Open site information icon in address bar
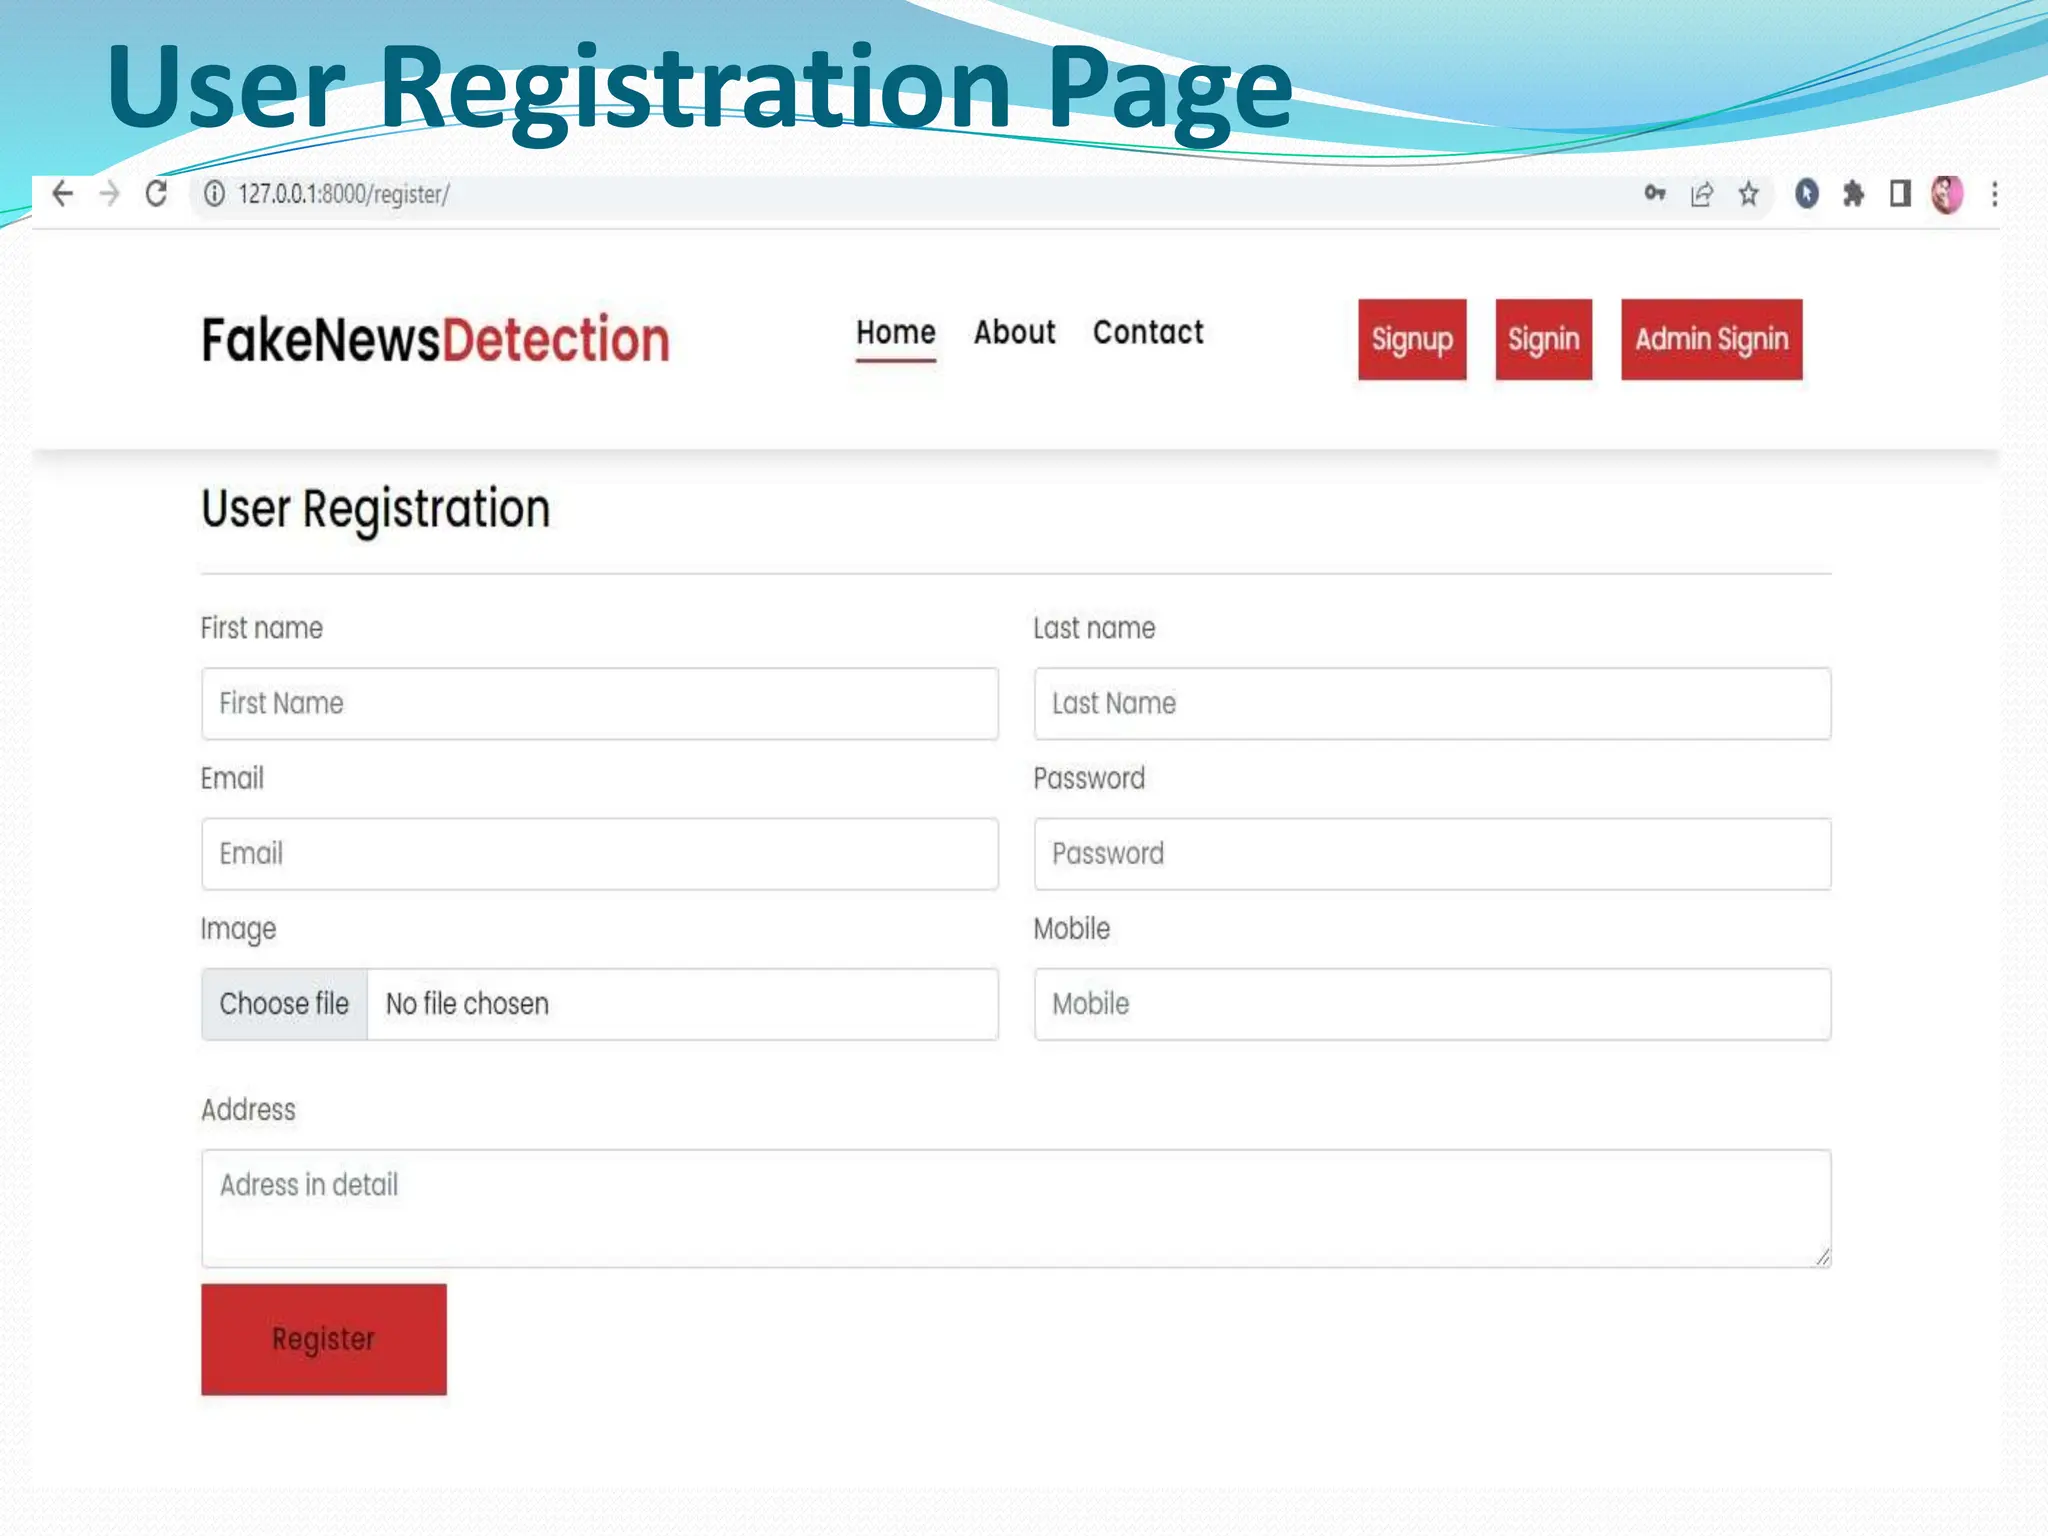This screenshot has width=2048, height=1536. click(214, 194)
